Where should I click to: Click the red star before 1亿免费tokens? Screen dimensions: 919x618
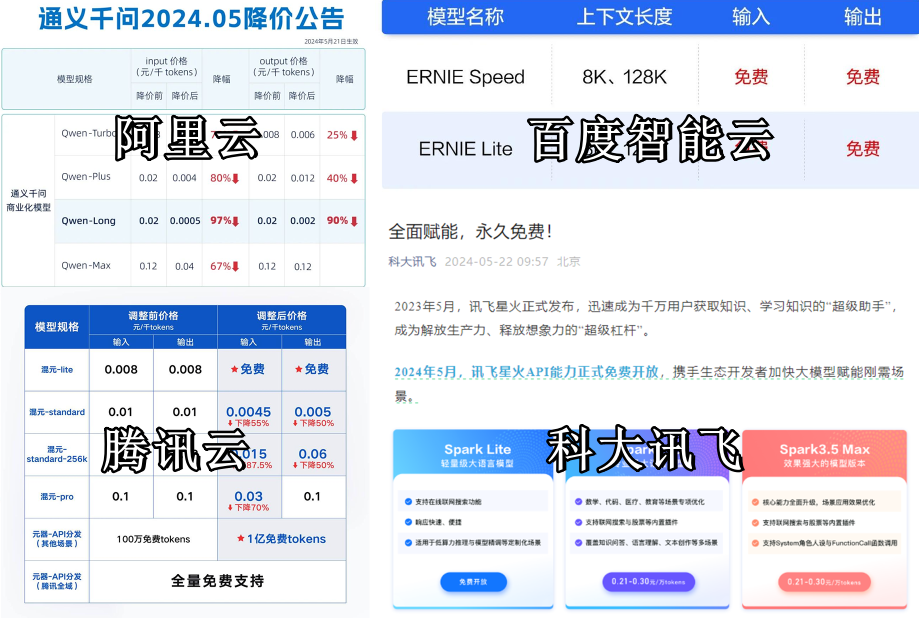(x=241, y=539)
